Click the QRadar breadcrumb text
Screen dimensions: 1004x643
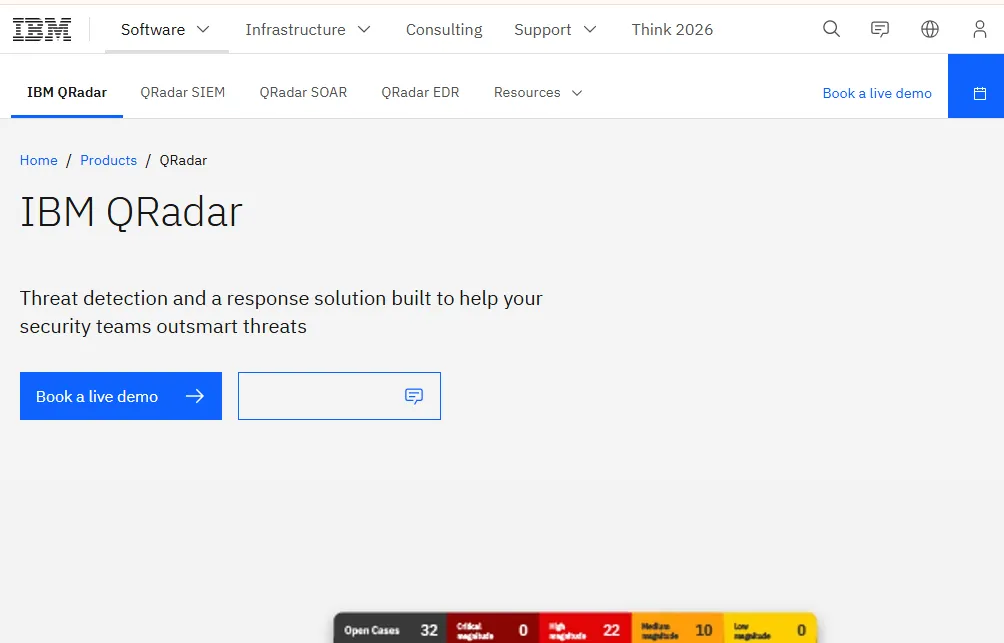(x=183, y=160)
